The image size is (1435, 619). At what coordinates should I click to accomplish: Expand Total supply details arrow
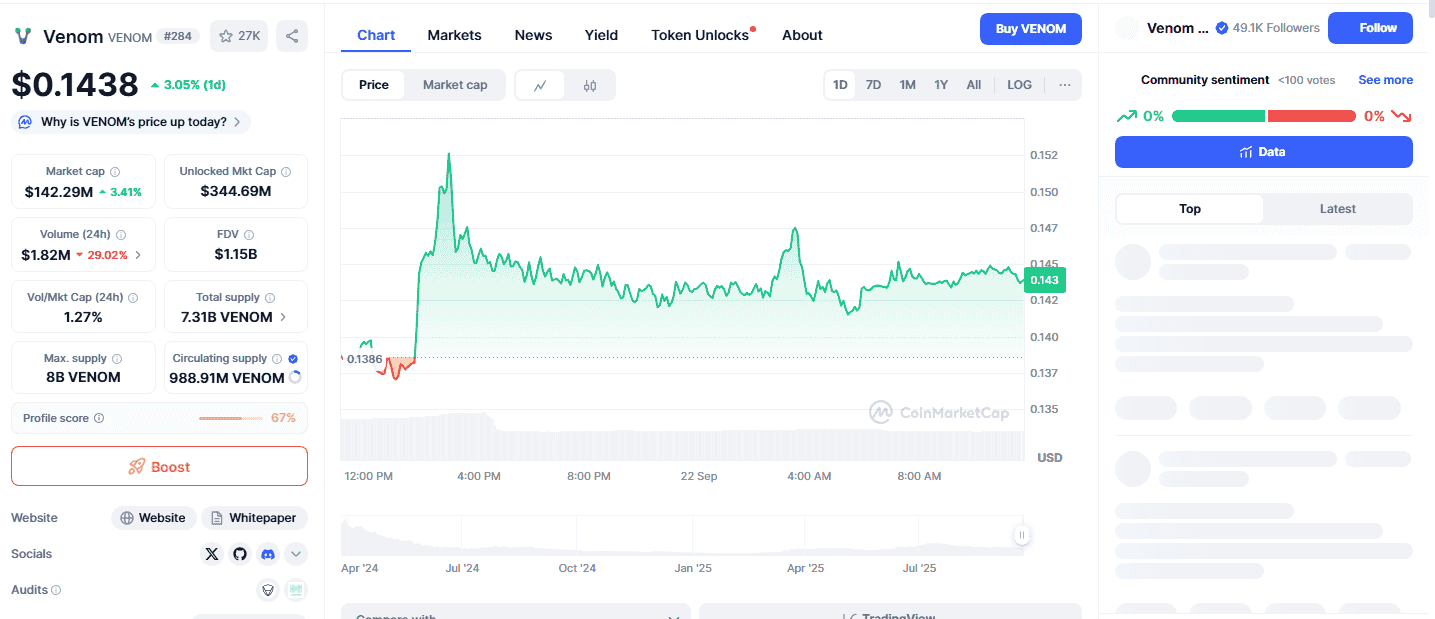[x=284, y=317]
